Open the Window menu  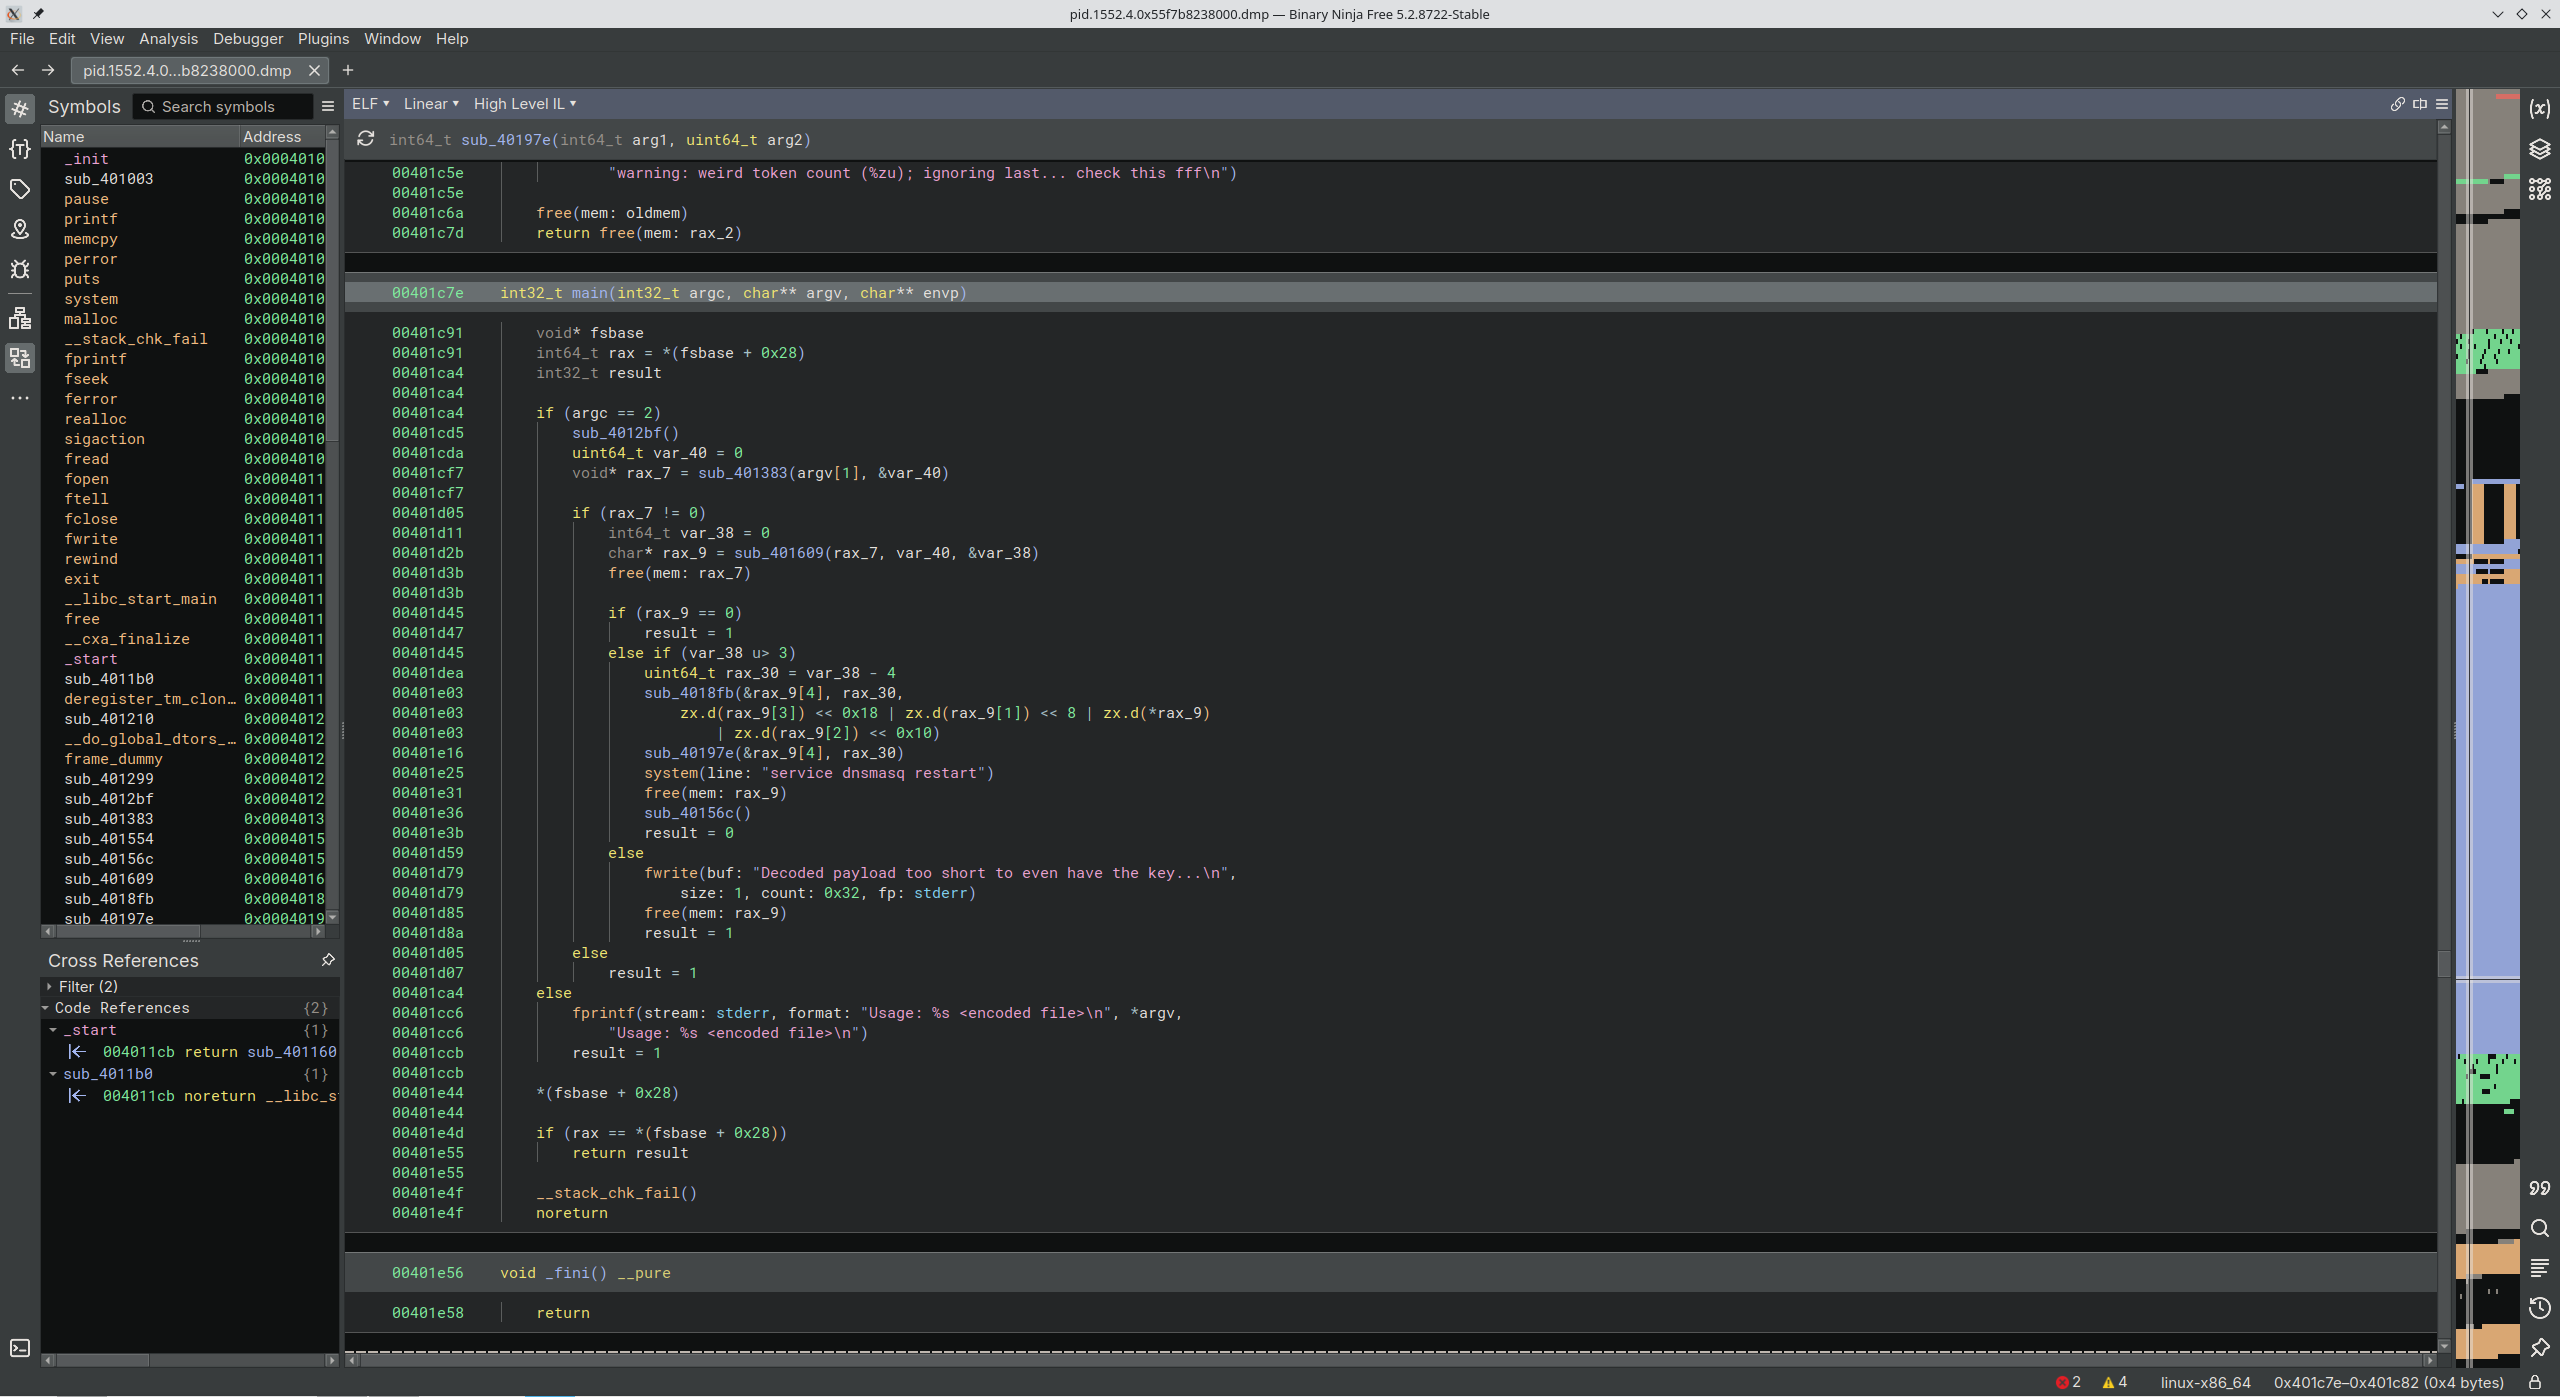coord(392,39)
